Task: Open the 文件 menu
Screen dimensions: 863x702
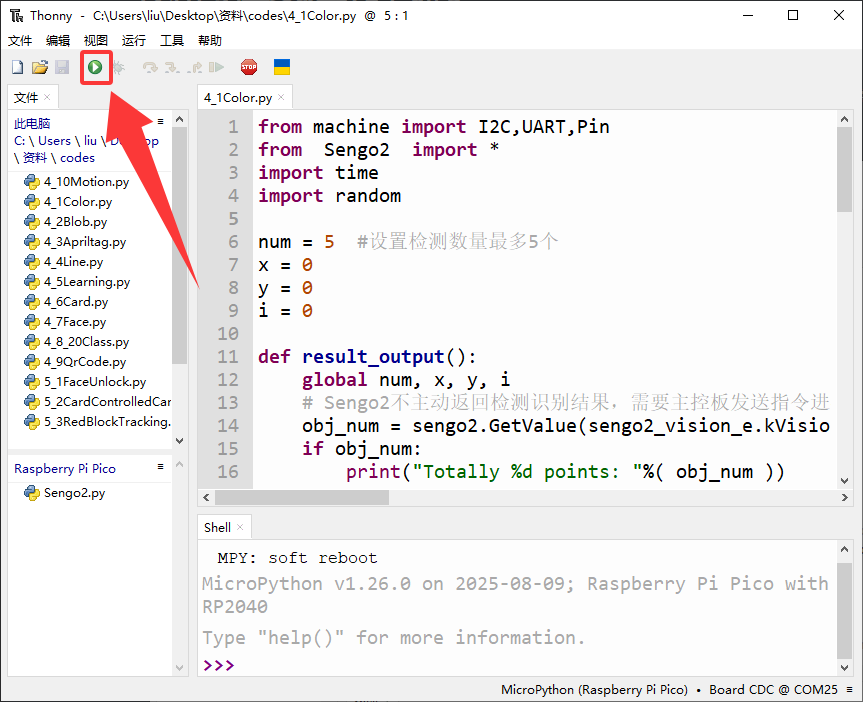Action: click(20, 41)
